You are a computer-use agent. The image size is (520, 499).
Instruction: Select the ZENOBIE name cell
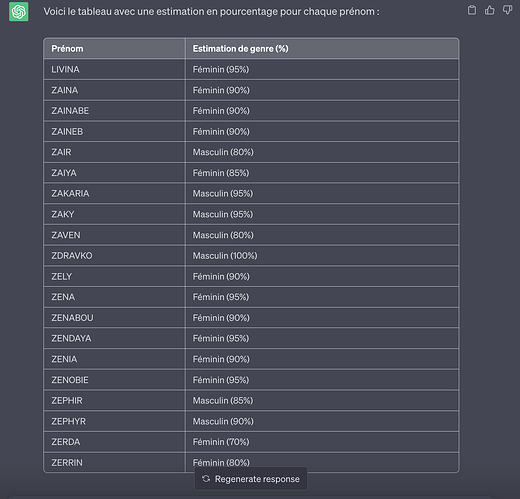click(114, 380)
